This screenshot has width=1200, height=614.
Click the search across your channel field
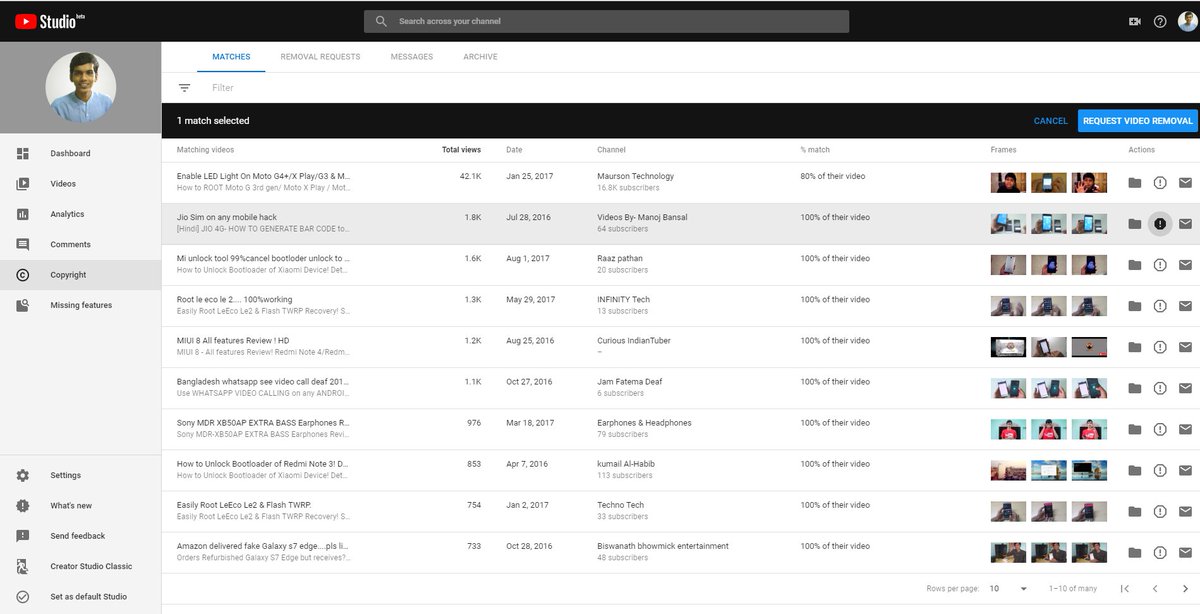(607, 21)
